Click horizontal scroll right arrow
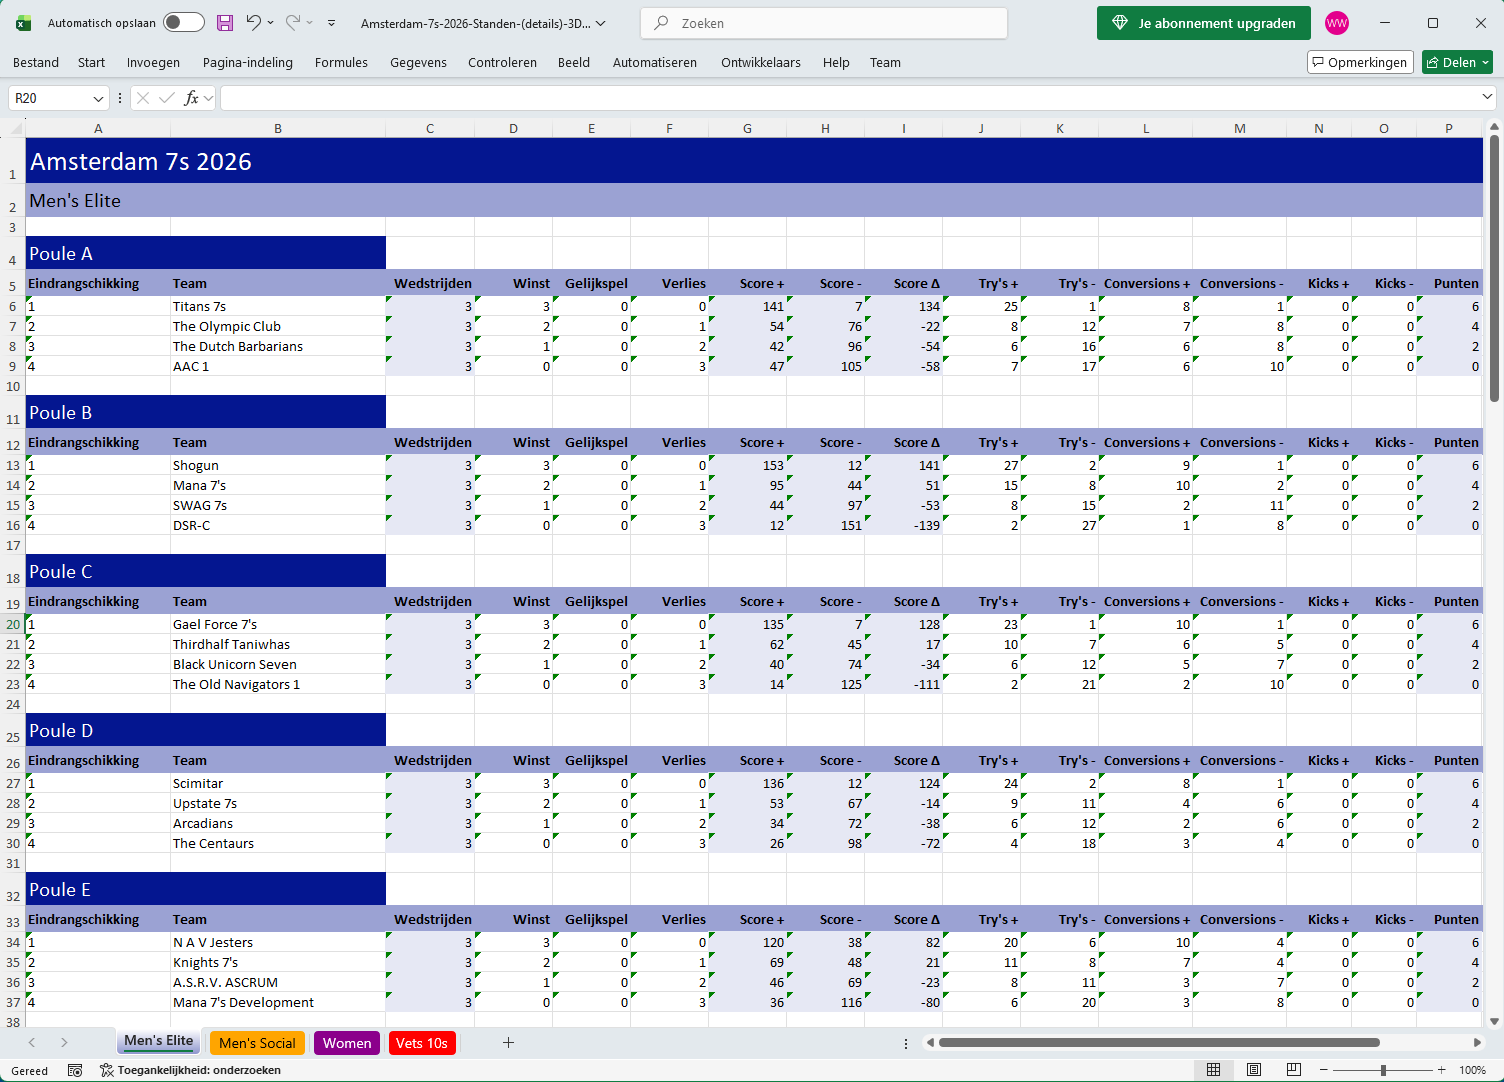The image size is (1504, 1082). click(1477, 1043)
